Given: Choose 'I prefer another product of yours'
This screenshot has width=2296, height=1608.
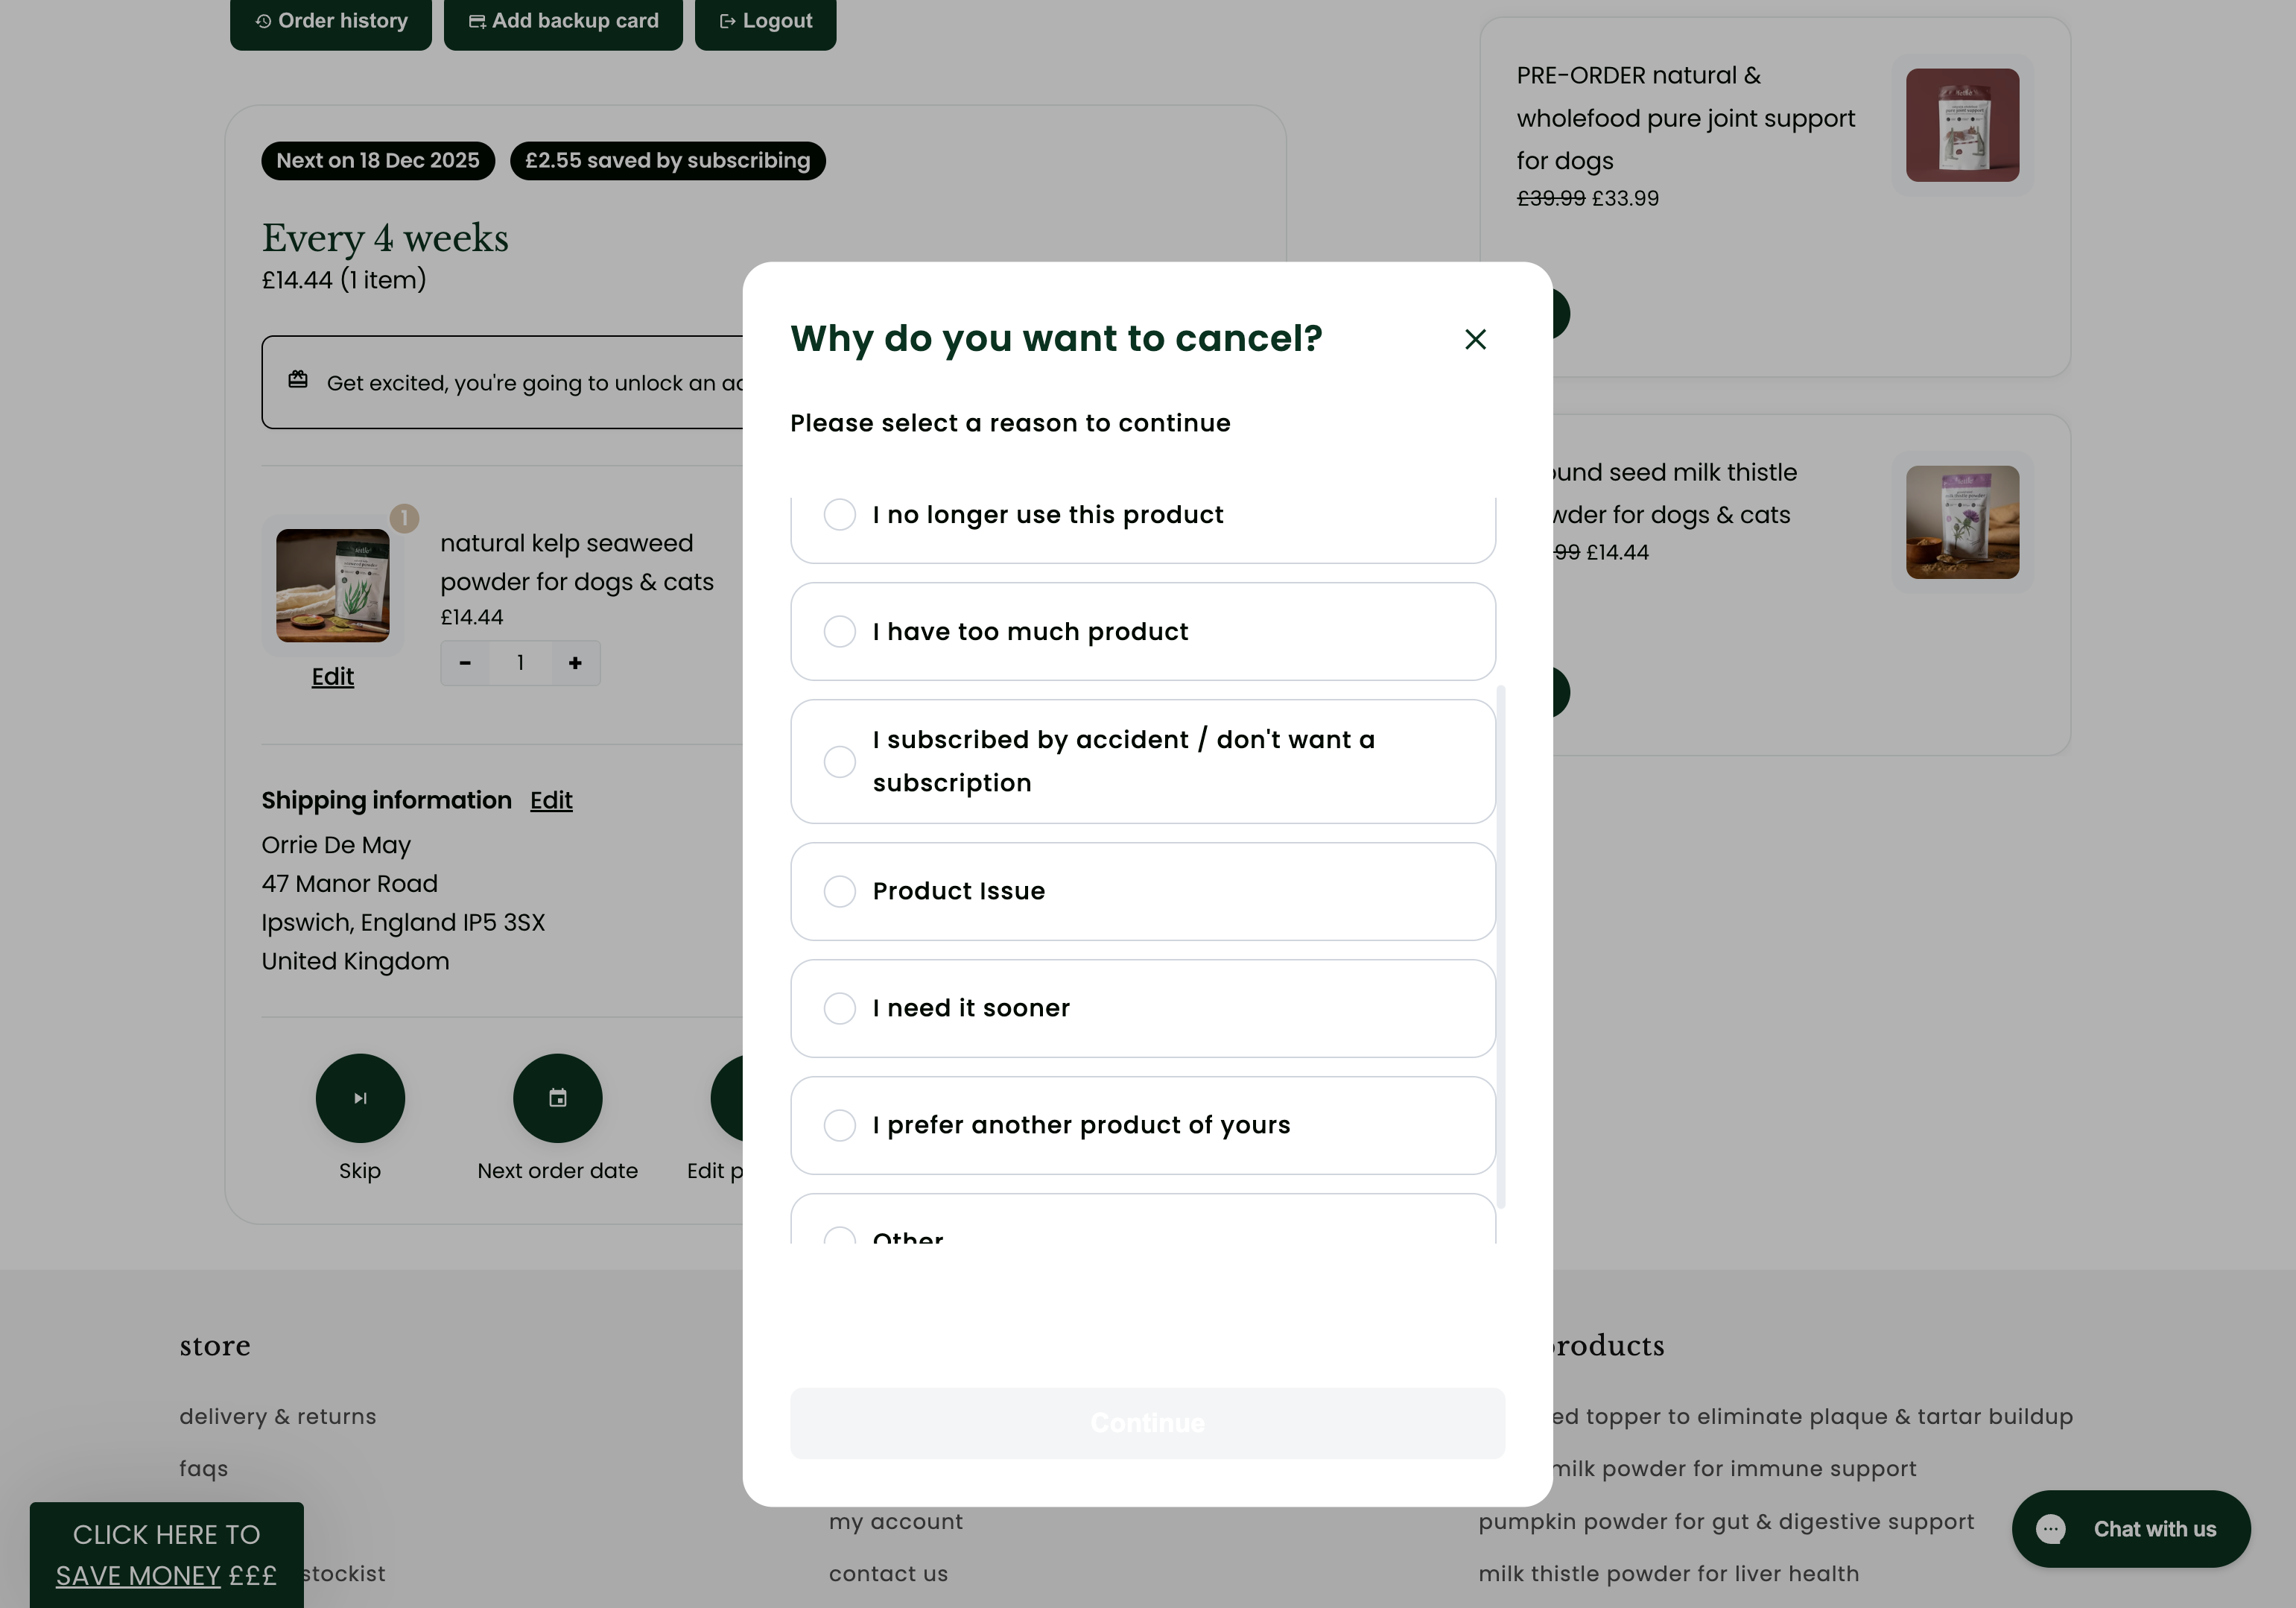Looking at the screenshot, I should (x=1143, y=1125).
